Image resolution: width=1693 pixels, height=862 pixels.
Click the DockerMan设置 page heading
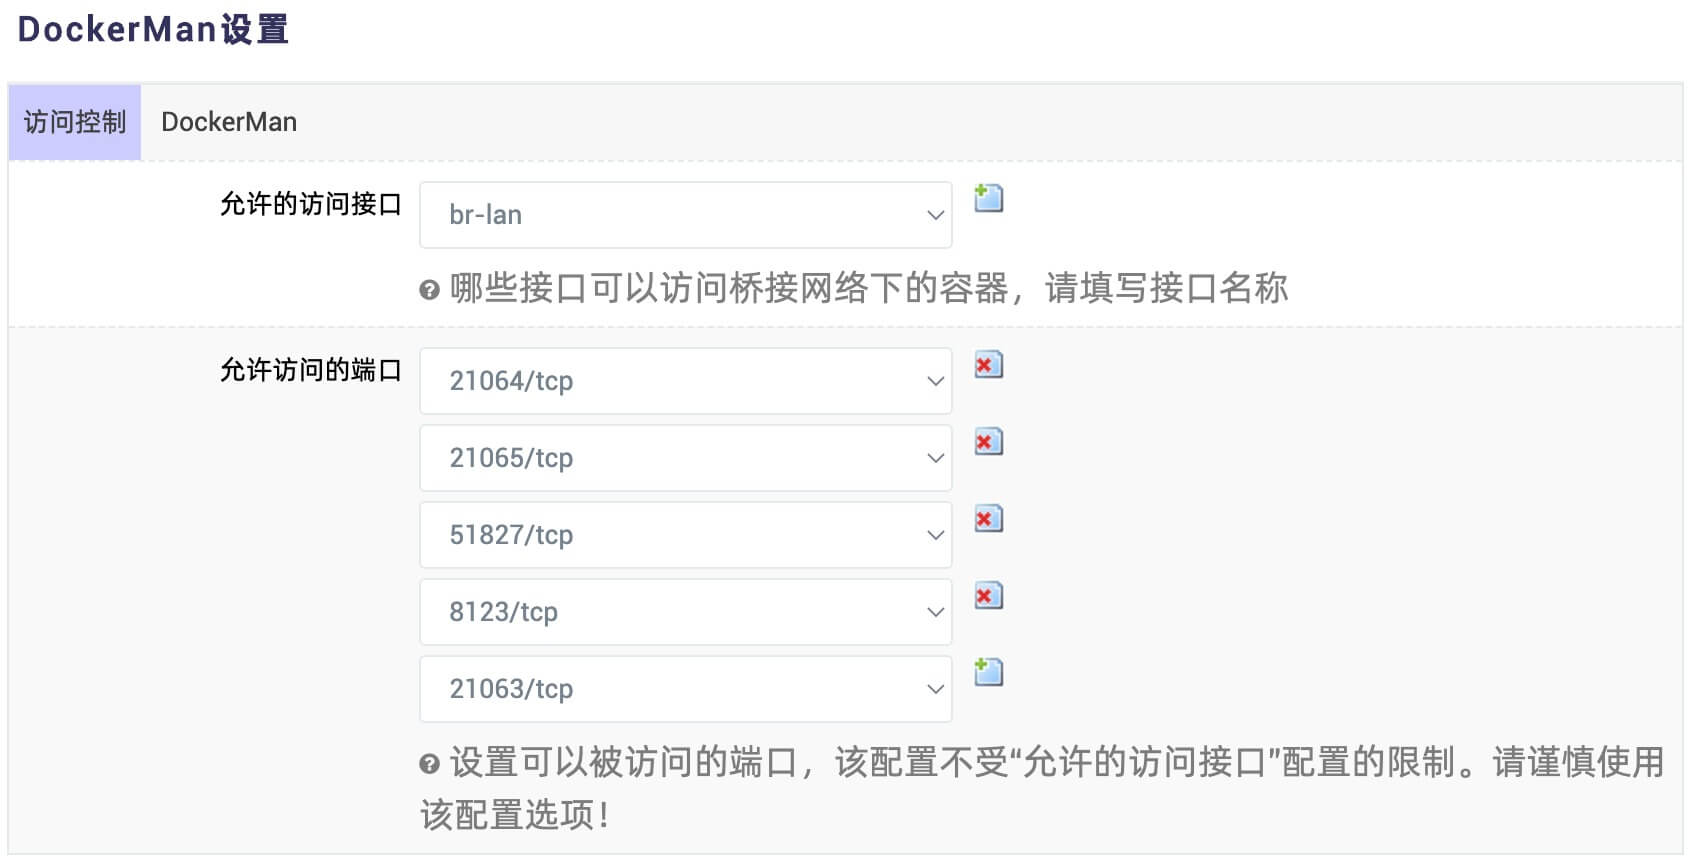tap(153, 29)
